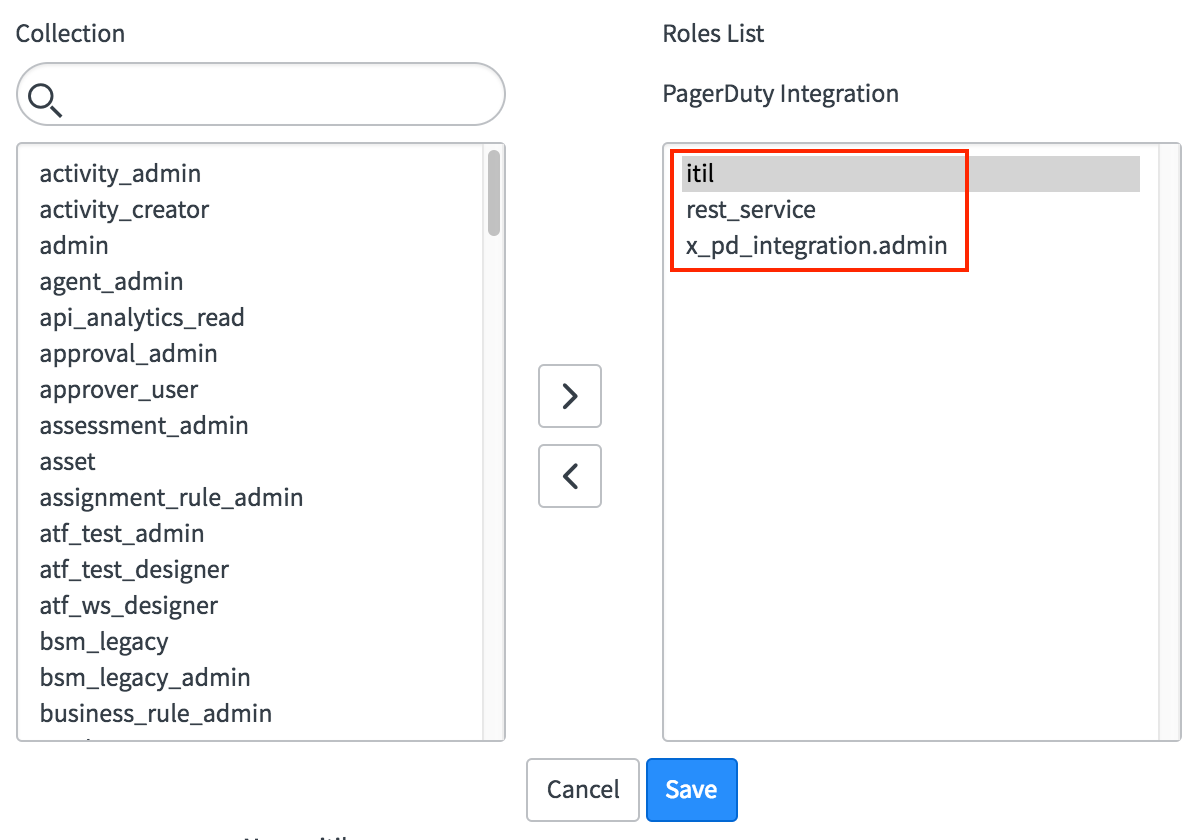Click the Collection list scrollbar thumb

tap(494, 193)
